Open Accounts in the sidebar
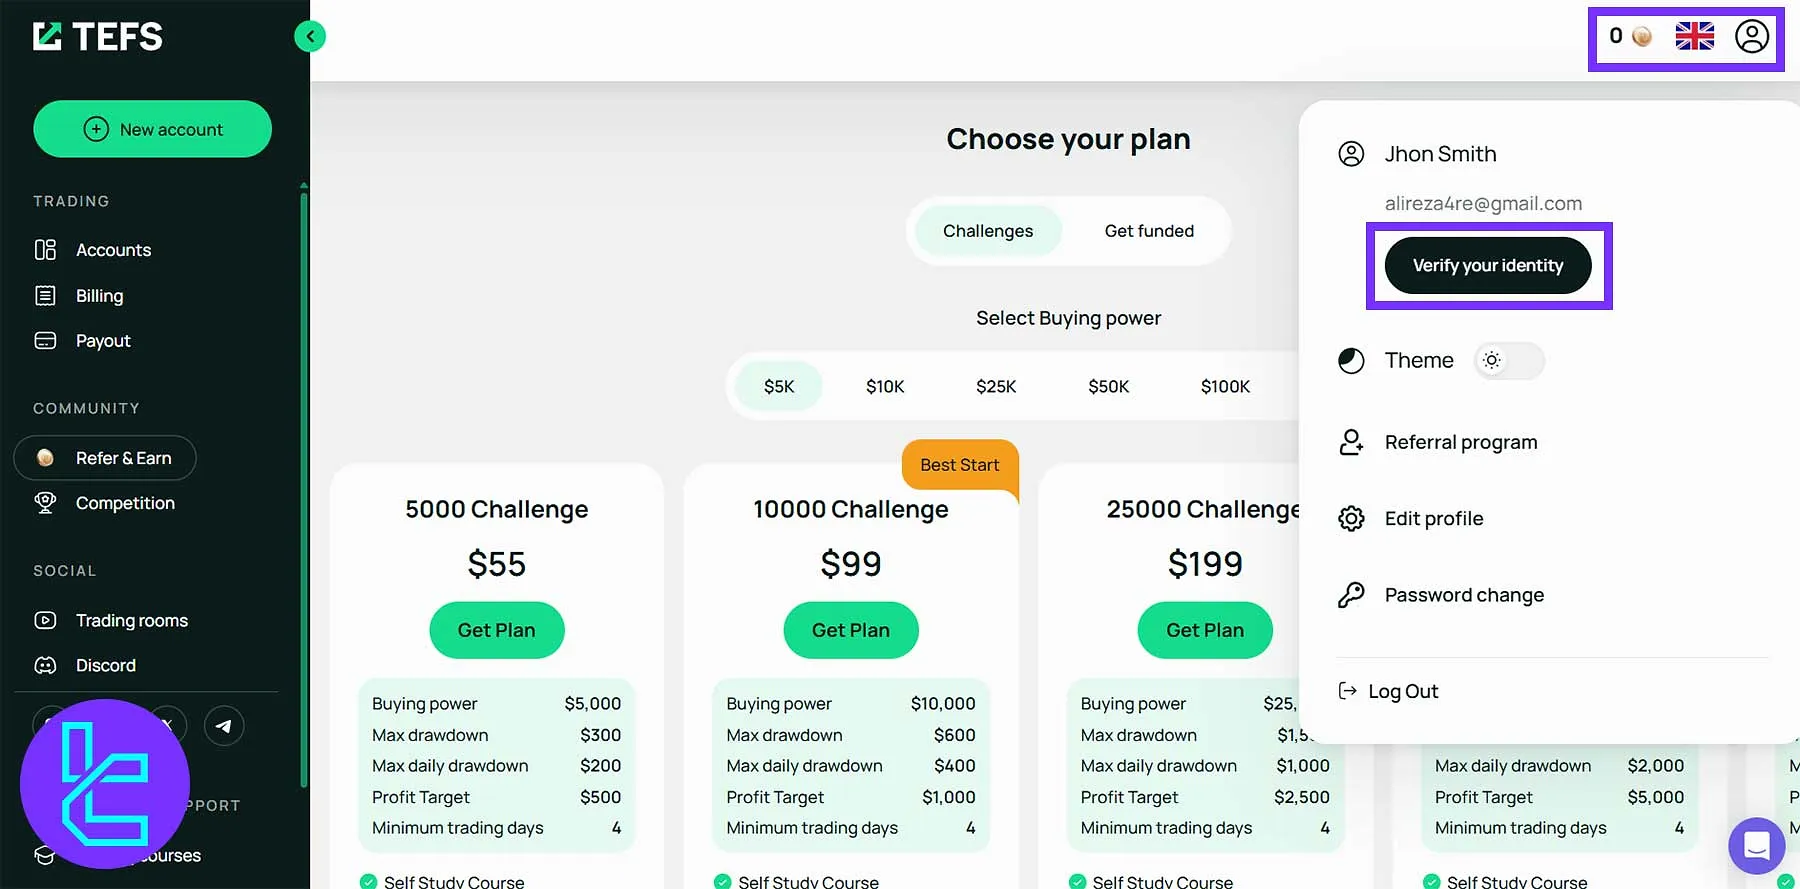The width and height of the screenshot is (1800, 889). click(113, 250)
